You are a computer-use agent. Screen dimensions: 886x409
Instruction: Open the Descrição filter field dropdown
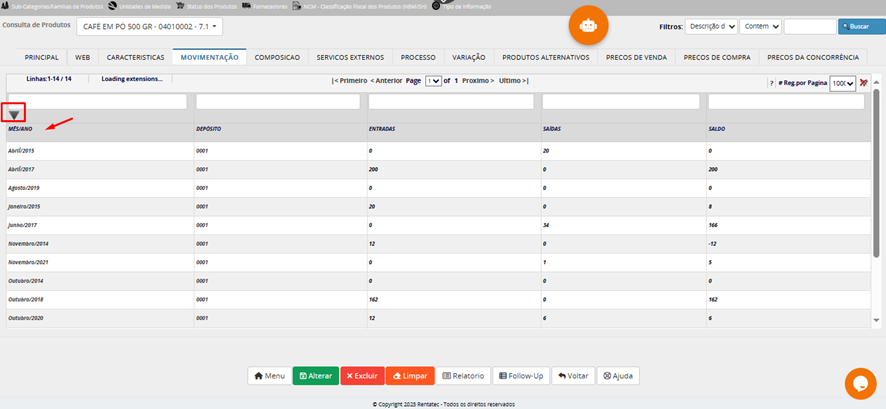(713, 27)
